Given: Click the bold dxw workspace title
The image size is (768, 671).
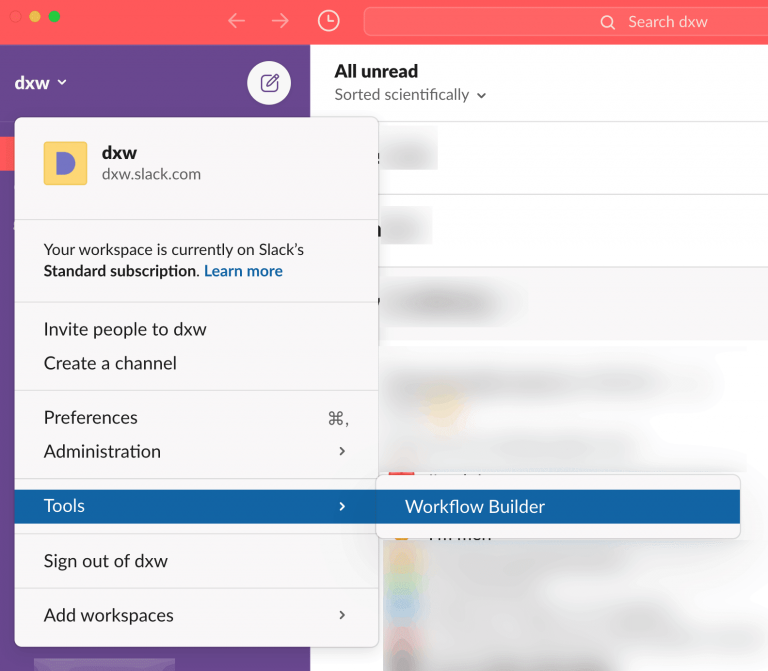Looking at the screenshot, I should pos(120,153).
